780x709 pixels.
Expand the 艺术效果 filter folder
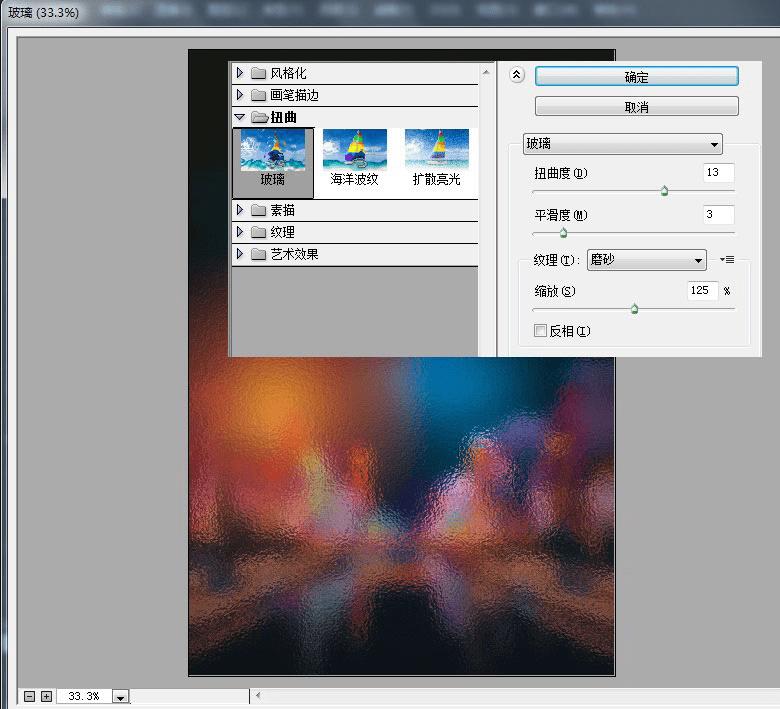(240, 254)
